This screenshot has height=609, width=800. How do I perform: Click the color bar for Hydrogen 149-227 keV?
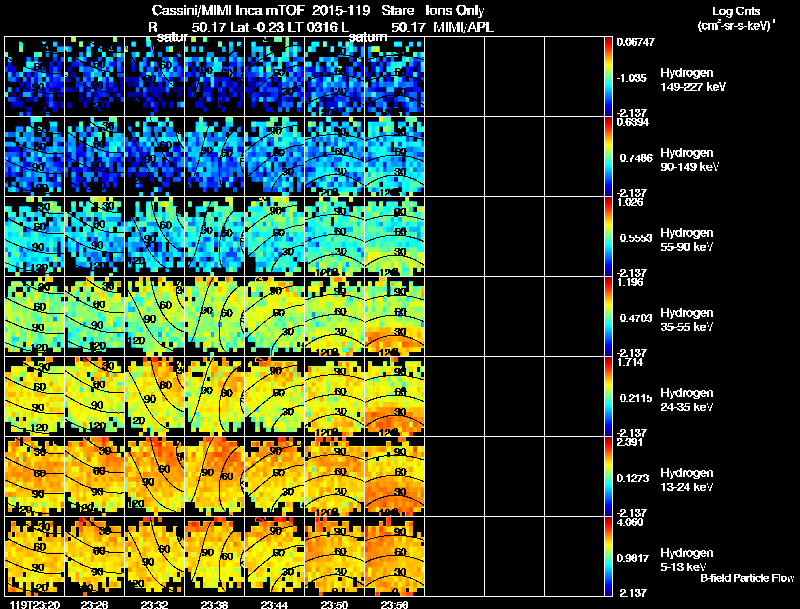[x=608, y=77]
